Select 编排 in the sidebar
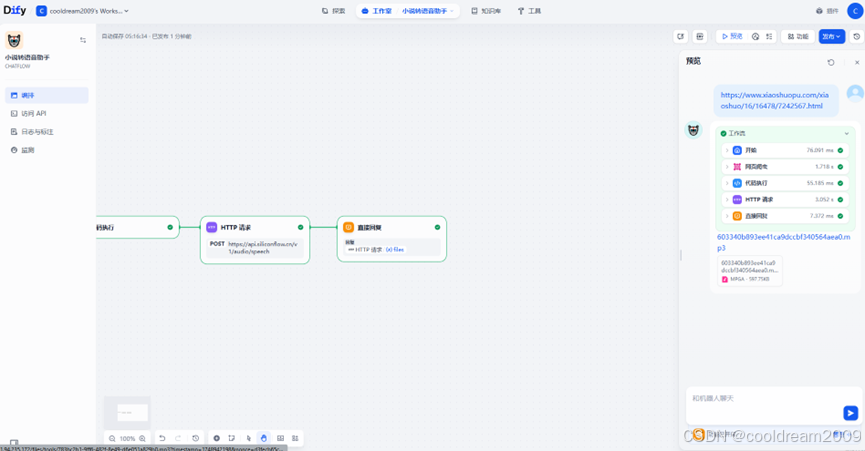 (46, 95)
